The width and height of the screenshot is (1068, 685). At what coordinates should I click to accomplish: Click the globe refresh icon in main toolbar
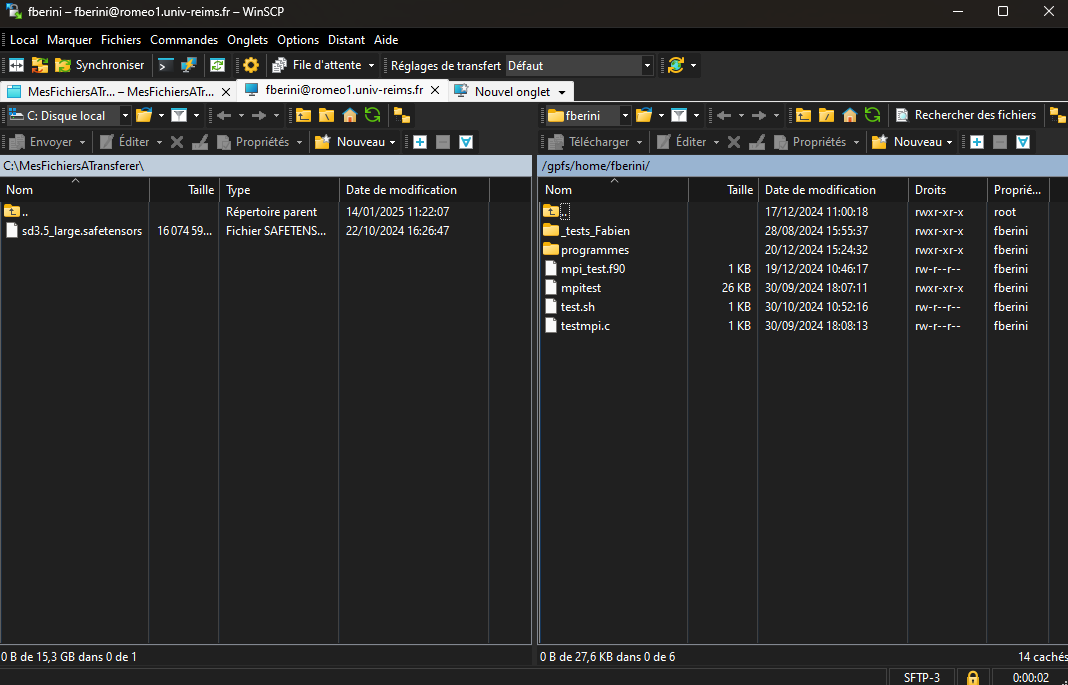coord(676,65)
